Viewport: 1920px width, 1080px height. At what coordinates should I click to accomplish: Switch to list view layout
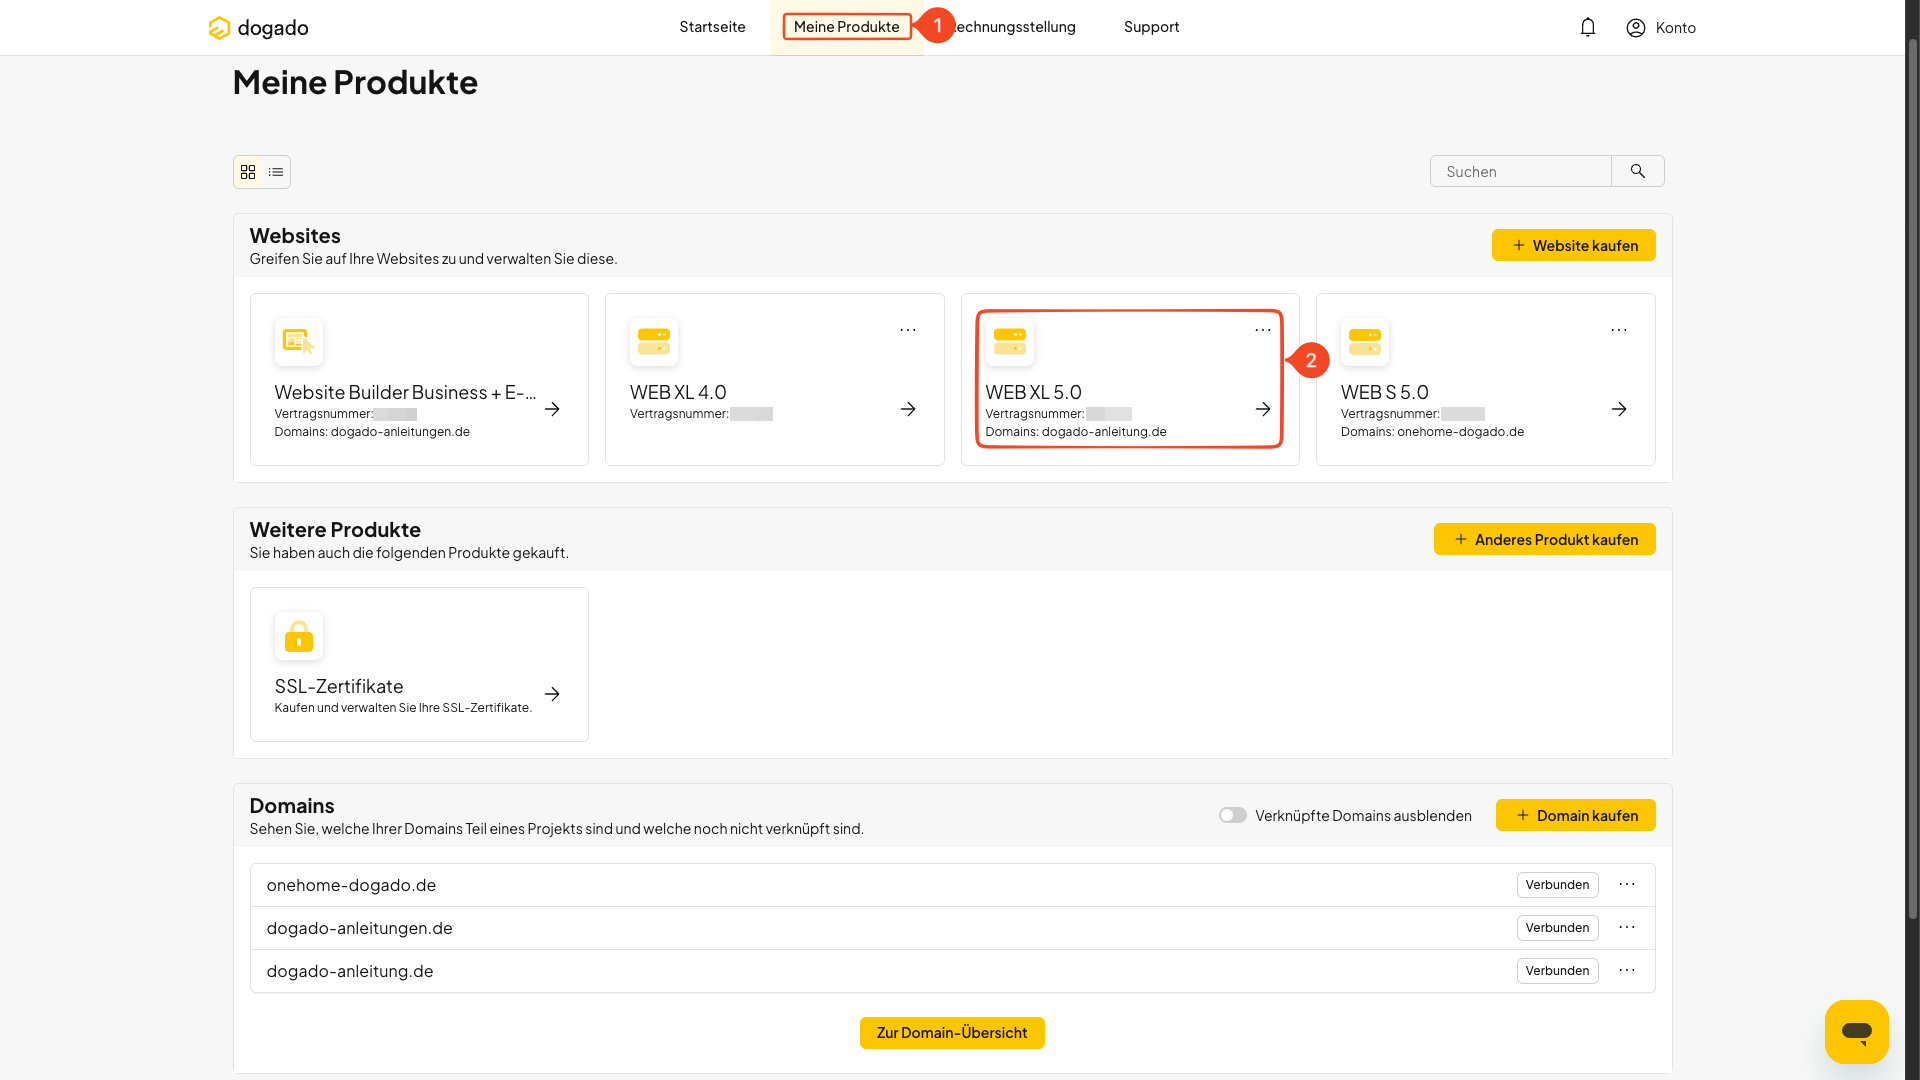[276, 172]
